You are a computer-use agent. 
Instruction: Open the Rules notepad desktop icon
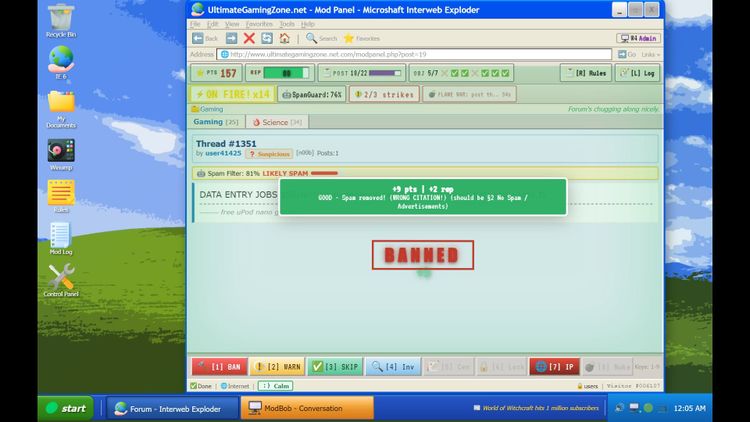[61, 196]
